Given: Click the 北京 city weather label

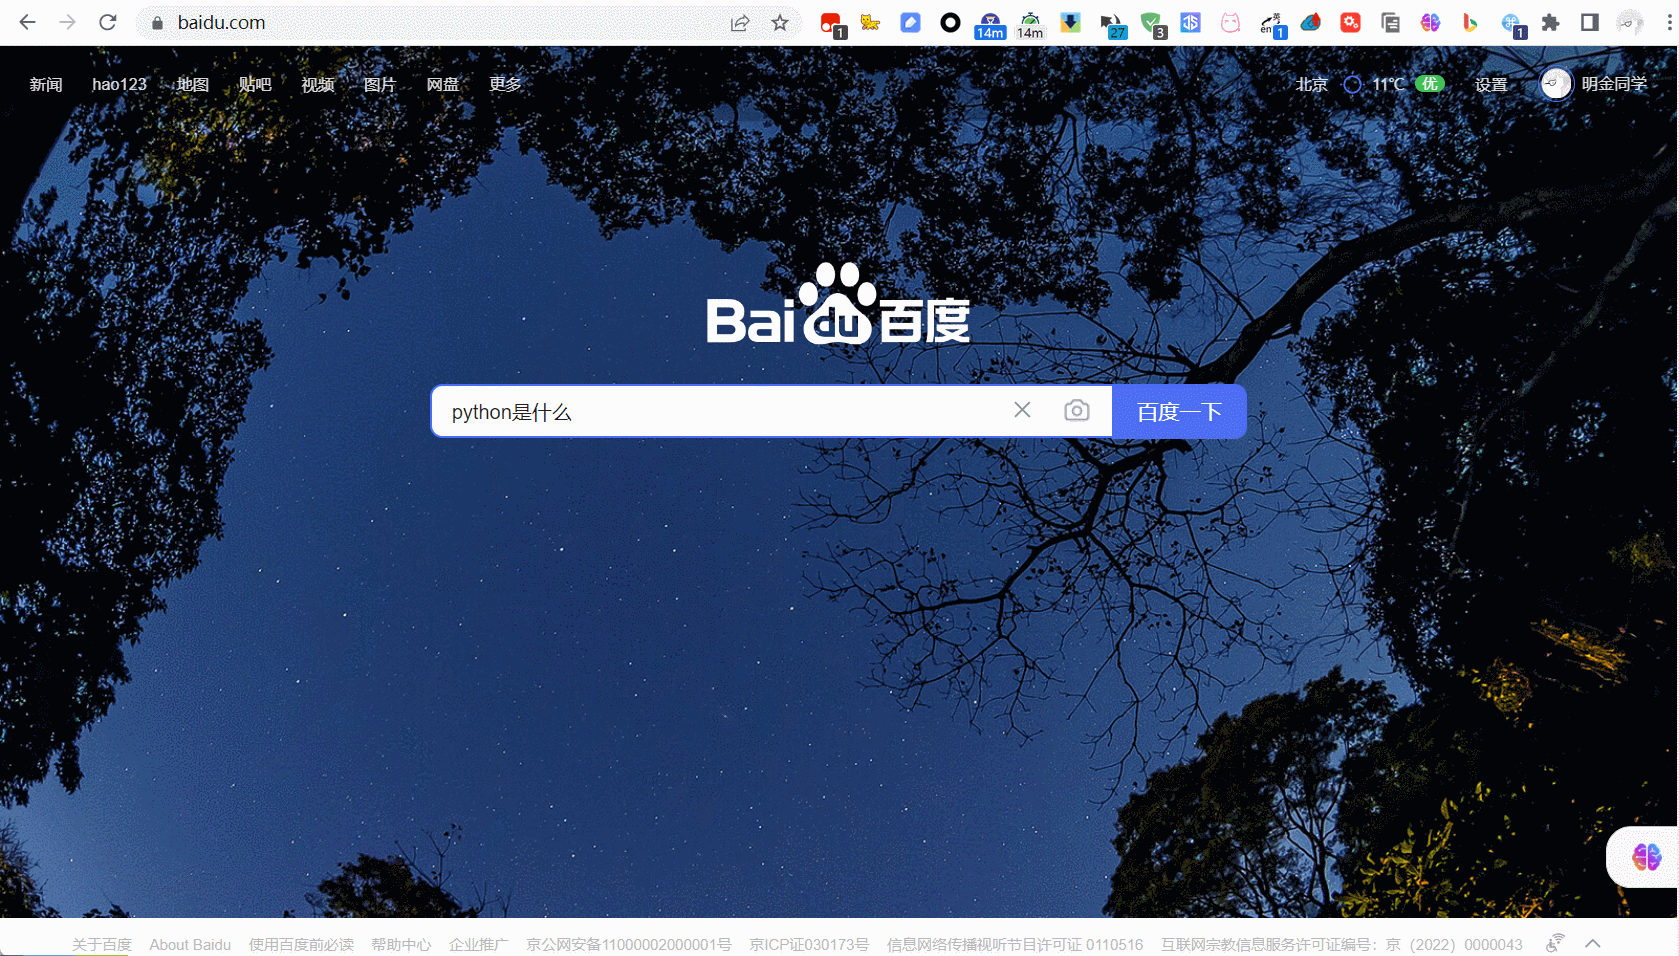Looking at the screenshot, I should 1312,84.
